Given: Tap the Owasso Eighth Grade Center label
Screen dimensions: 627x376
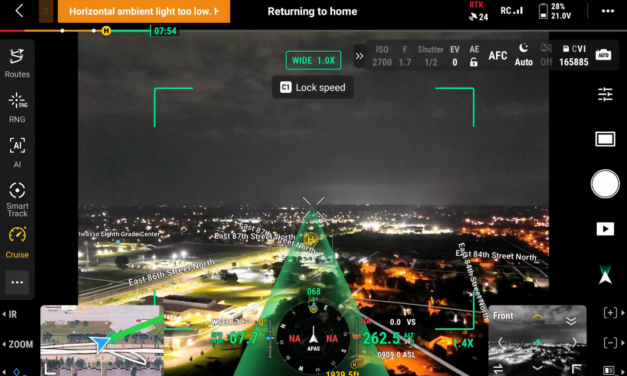Looking at the screenshot, I should pos(119,234).
